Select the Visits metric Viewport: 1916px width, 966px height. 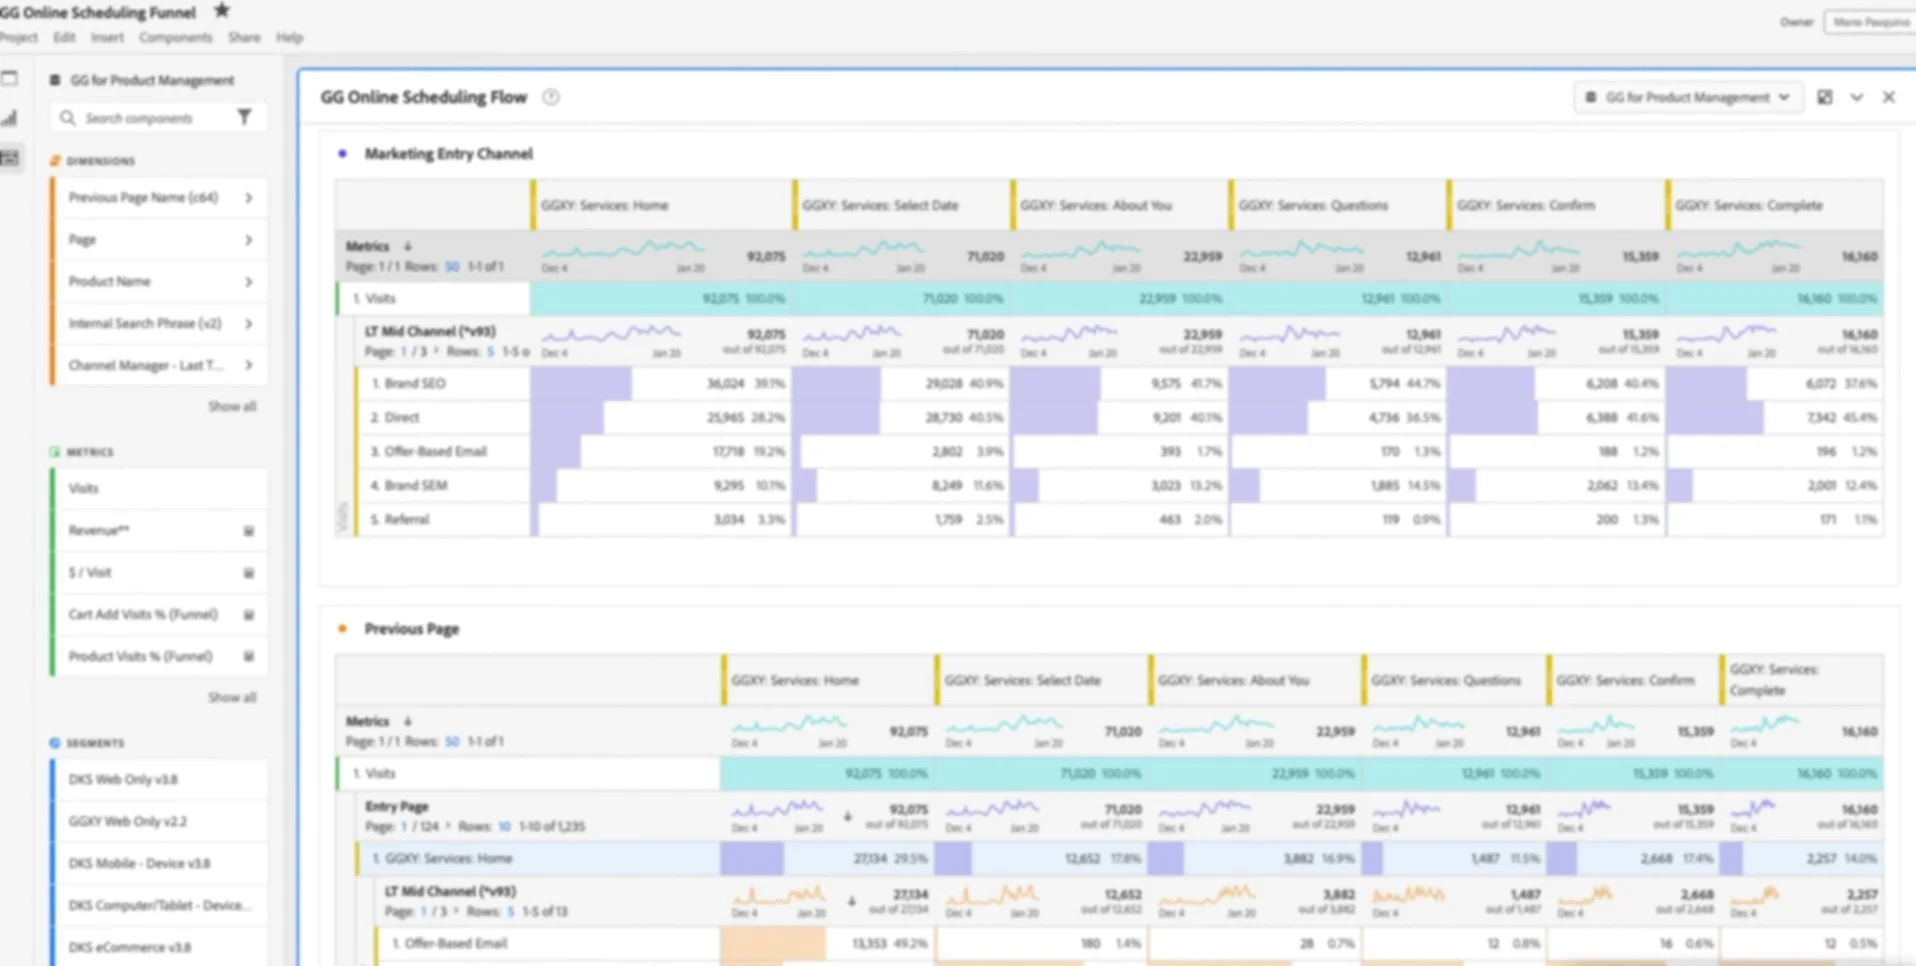(x=159, y=488)
